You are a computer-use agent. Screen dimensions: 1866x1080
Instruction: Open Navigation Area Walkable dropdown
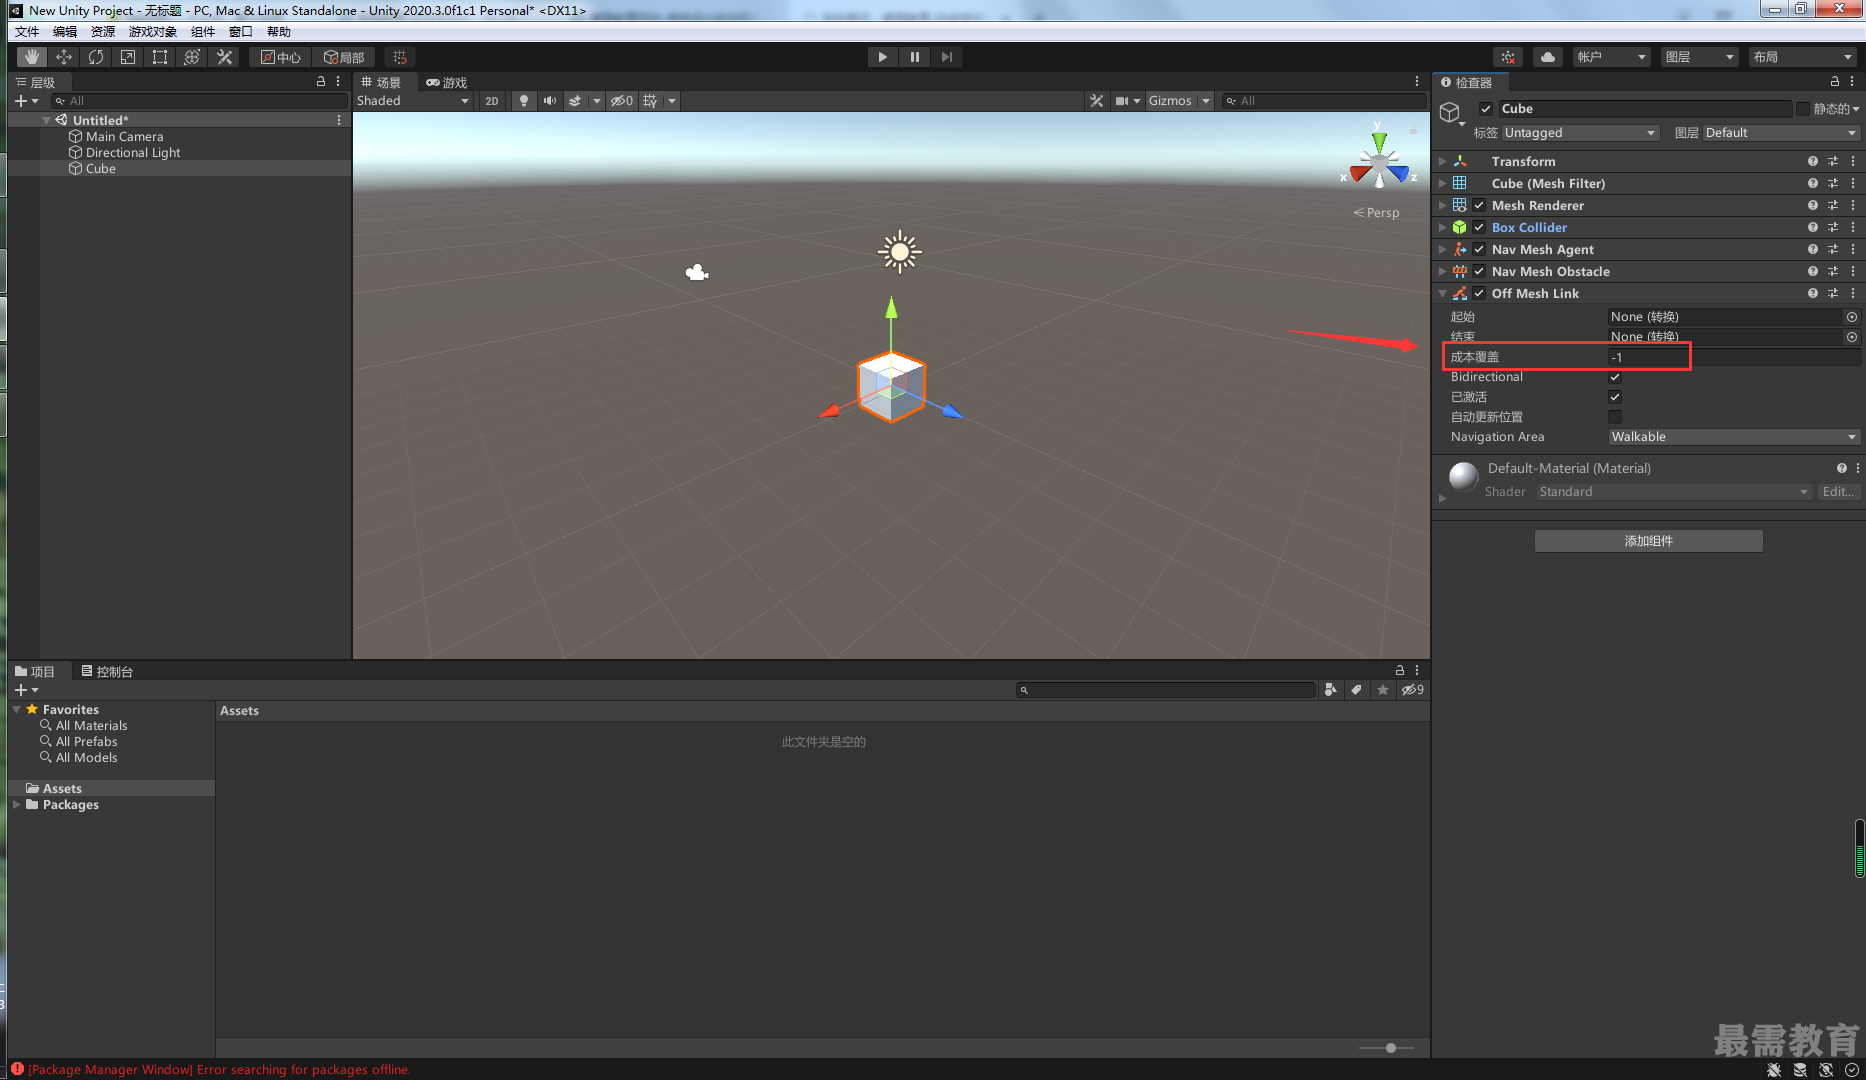(1734, 437)
